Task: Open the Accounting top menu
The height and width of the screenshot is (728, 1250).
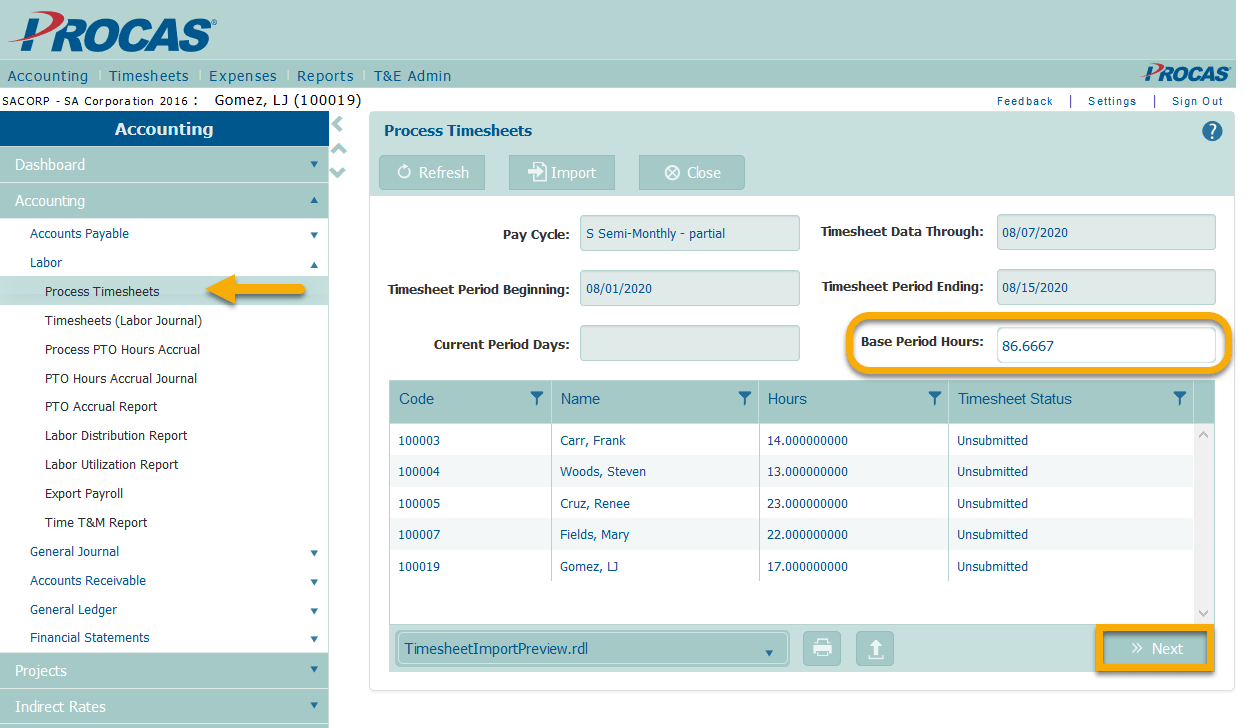Action: (x=48, y=76)
